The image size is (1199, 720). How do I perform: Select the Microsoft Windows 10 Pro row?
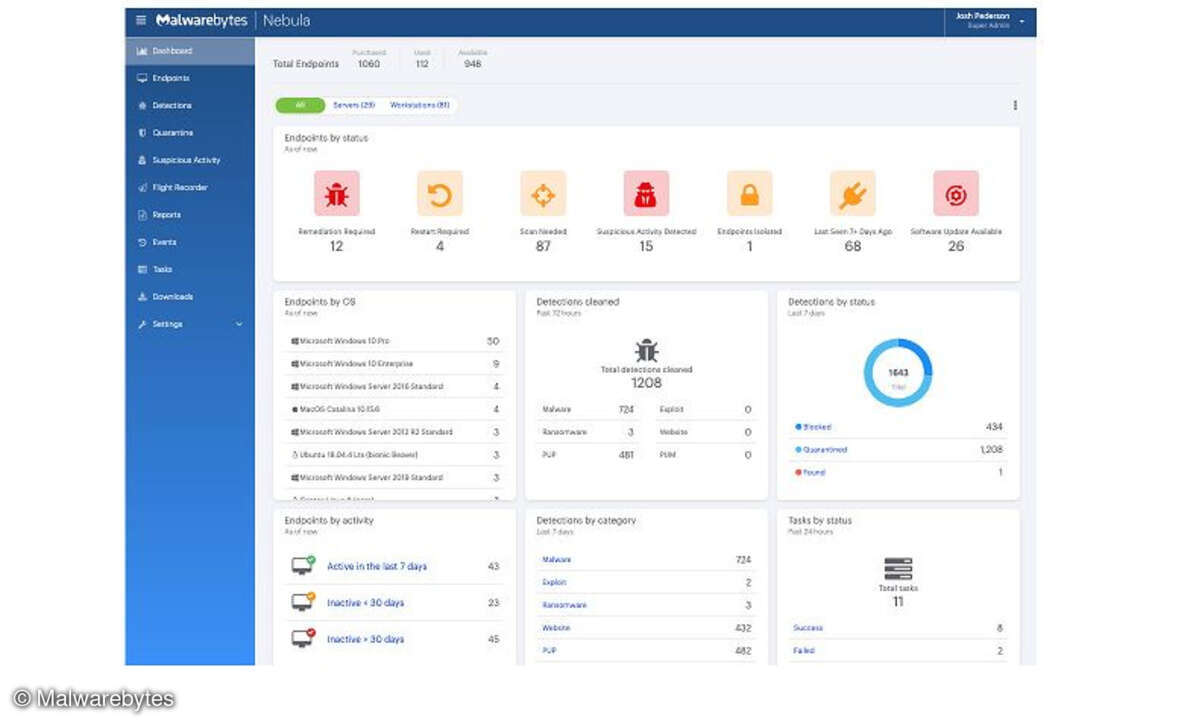(395, 341)
